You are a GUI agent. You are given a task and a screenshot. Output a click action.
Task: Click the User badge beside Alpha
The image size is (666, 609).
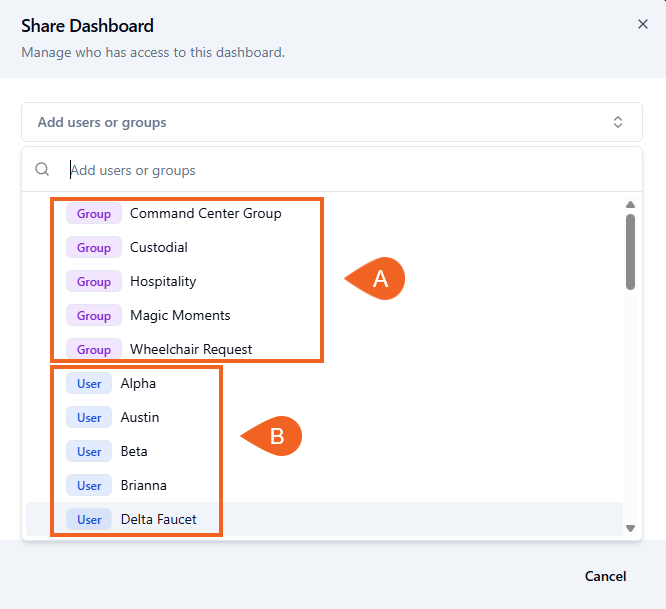89,383
